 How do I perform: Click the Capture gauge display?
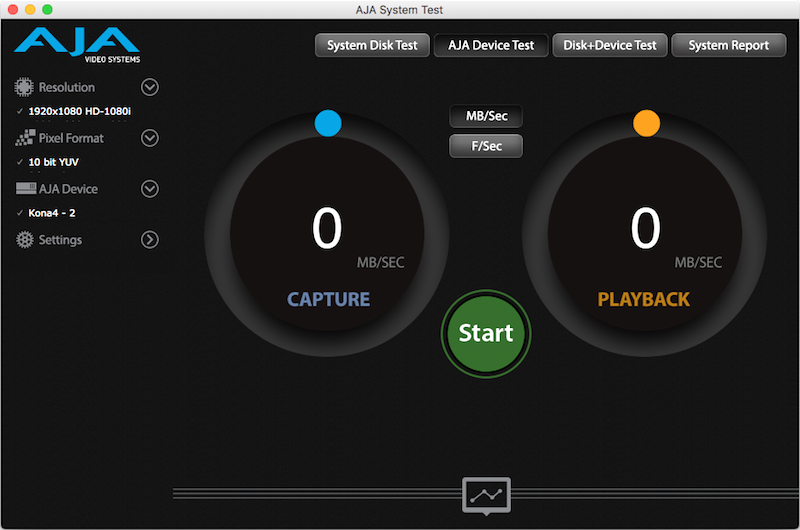tap(328, 240)
